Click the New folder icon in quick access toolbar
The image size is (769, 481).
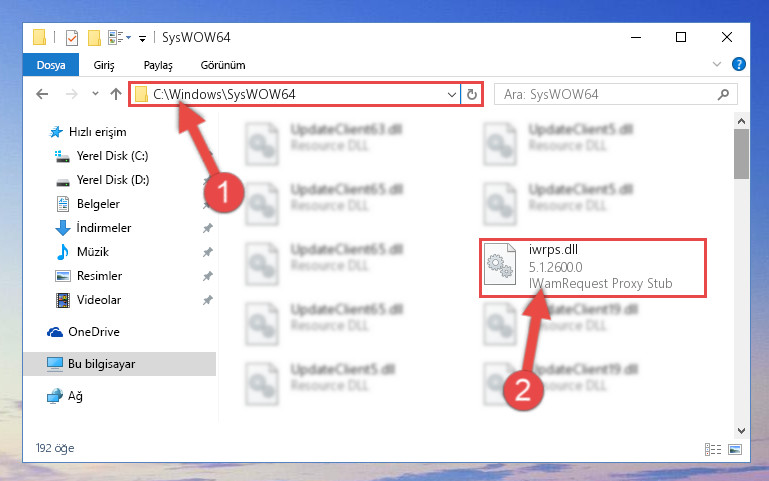pos(94,38)
